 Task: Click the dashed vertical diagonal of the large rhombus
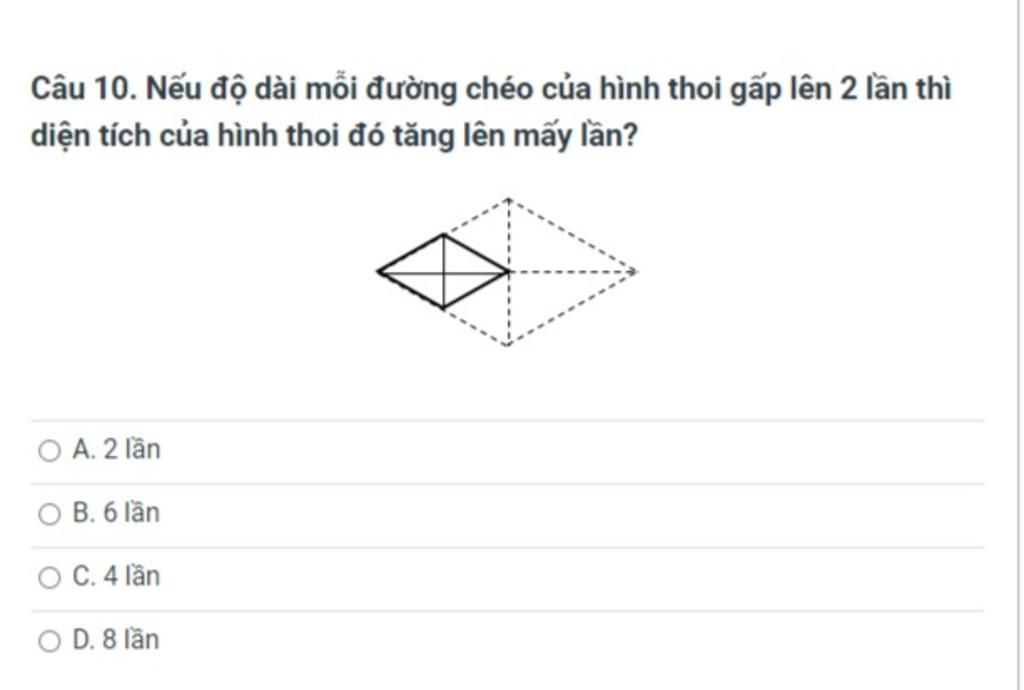508,272
